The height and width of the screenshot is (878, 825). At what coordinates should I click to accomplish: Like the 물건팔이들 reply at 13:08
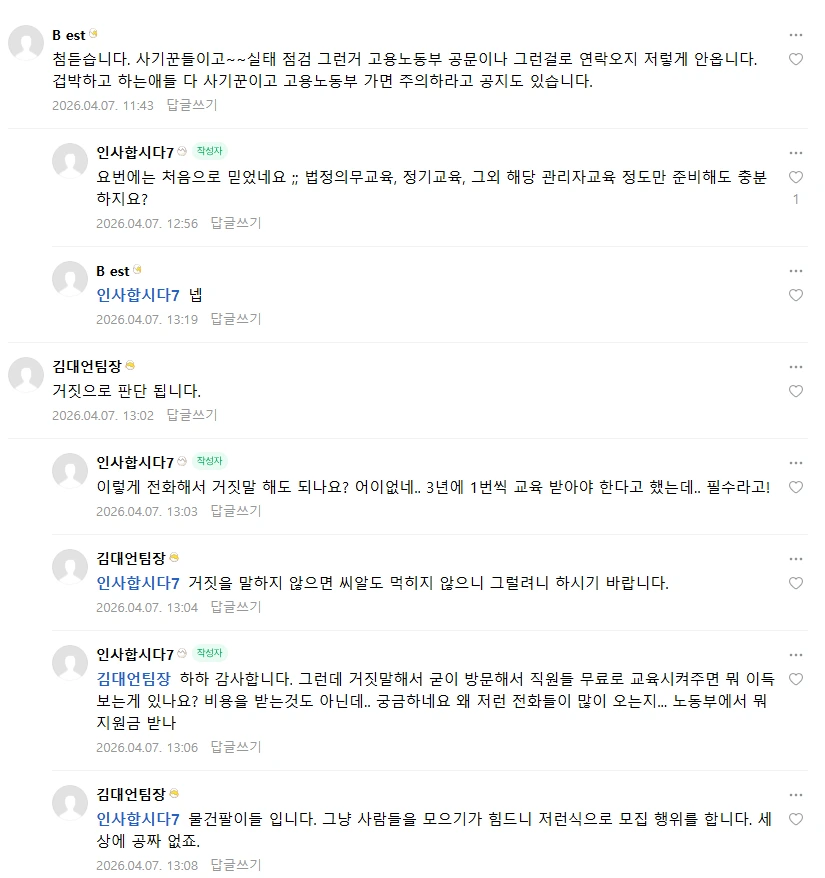(795, 819)
